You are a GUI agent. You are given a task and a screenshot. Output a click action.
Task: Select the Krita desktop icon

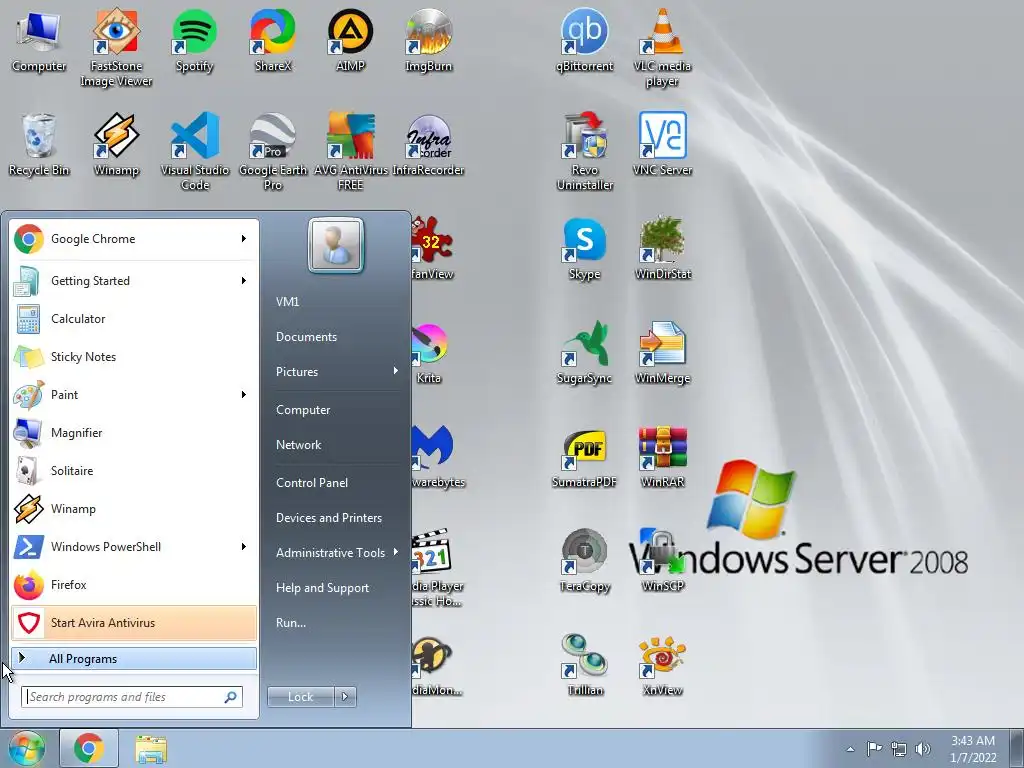click(x=430, y=353)
